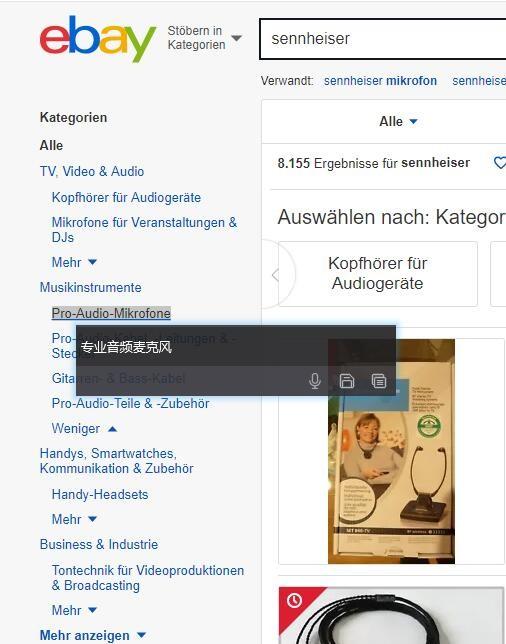Expand the Alle filter dropdown
This screenshot has width=506, height=644.
[398, 122]
